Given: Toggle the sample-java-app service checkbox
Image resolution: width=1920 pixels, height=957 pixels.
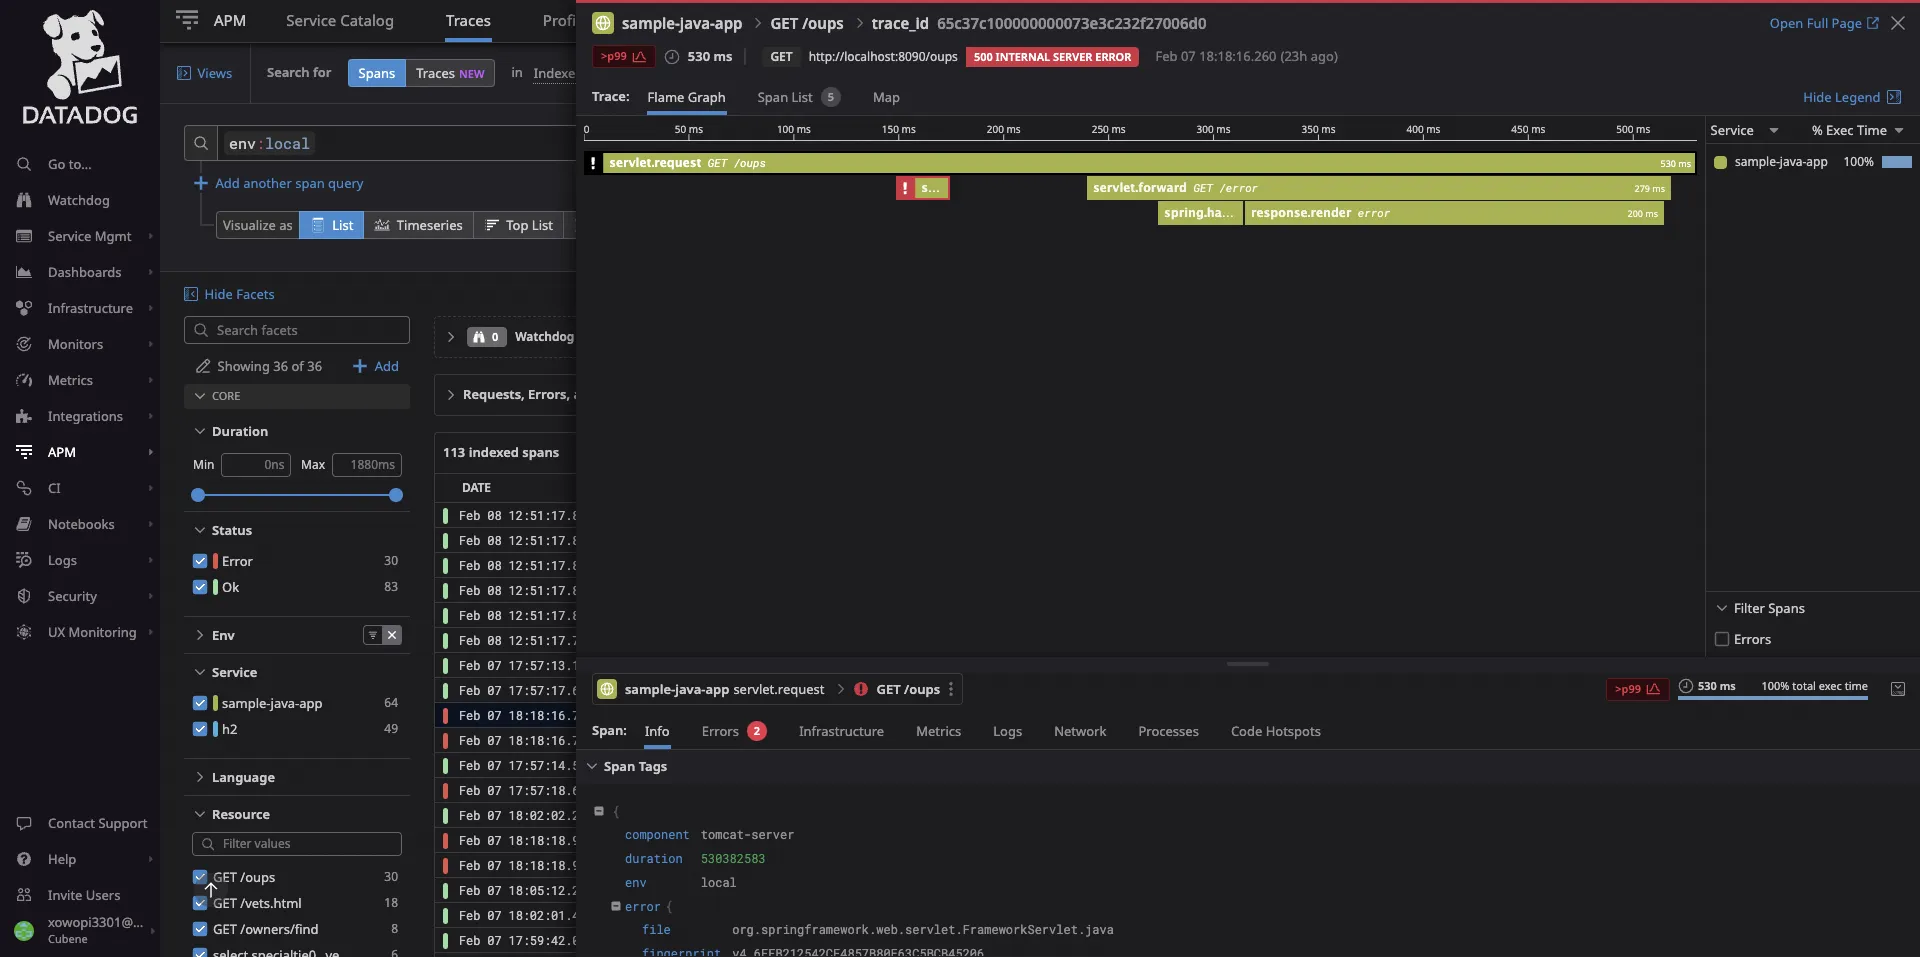Looking at the screenshot, I should (200, 703).
